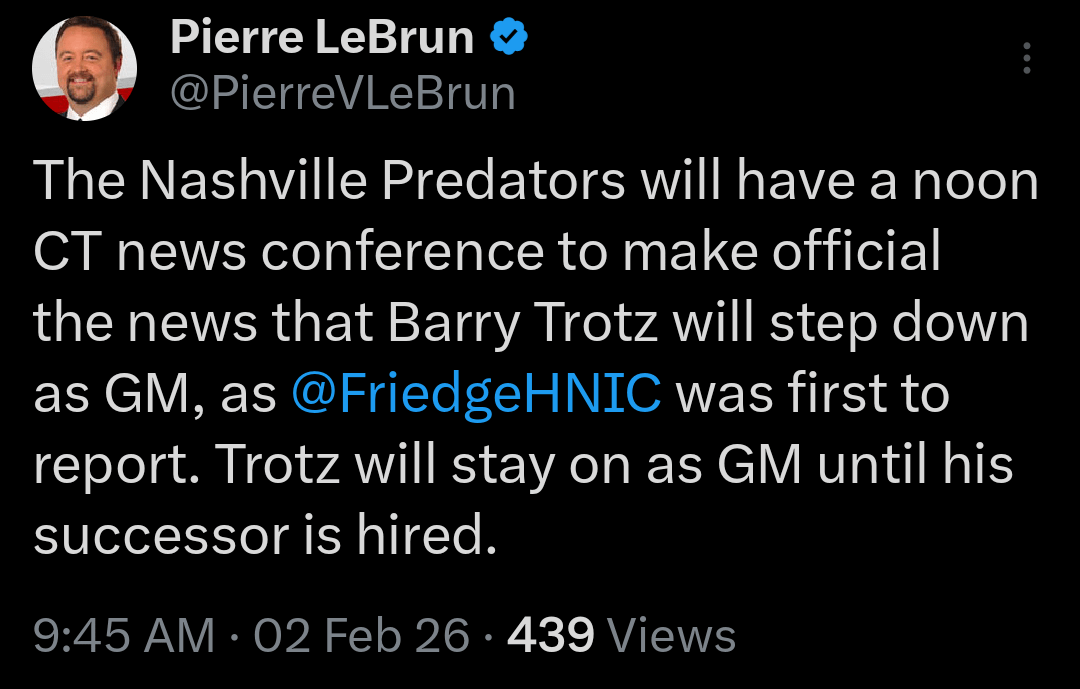Click "step down" in the tweet text
The height and width of the screenshot is (689, 1080).
[x=908, y=324]
